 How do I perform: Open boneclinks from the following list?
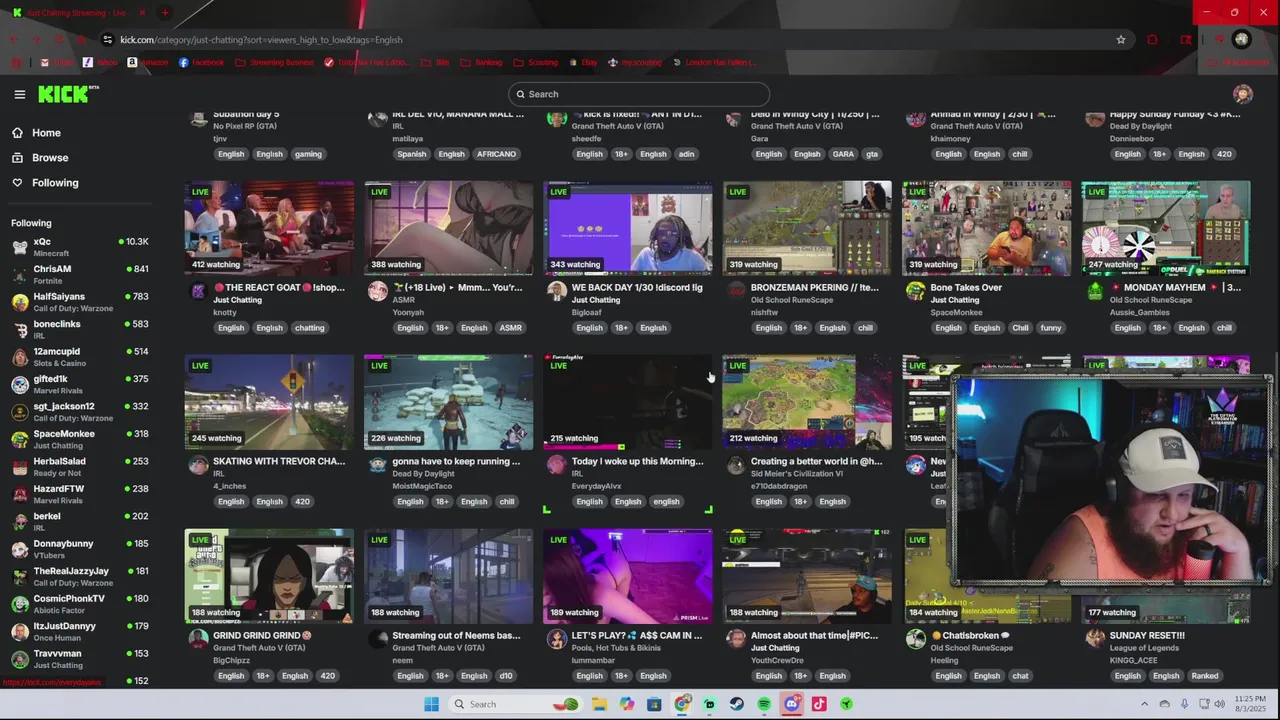80,329
